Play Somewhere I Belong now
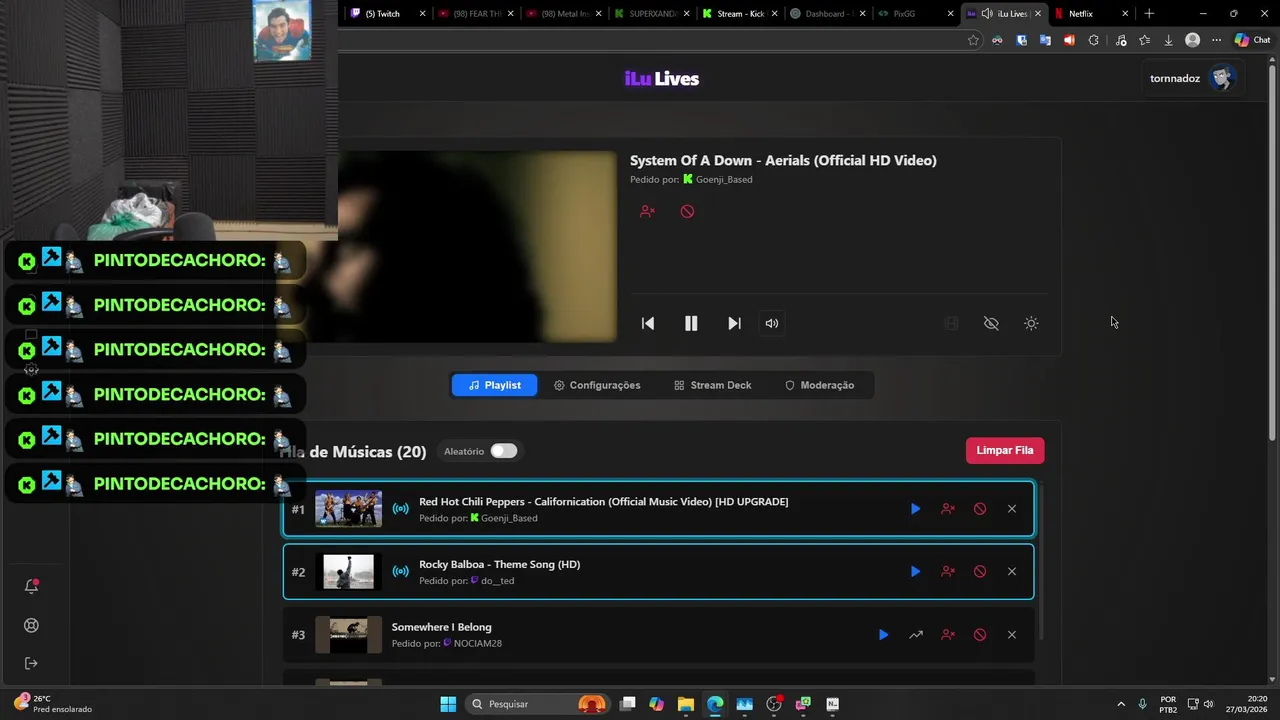The height and width of the screenshot is (720, 1280). [883, 635]
